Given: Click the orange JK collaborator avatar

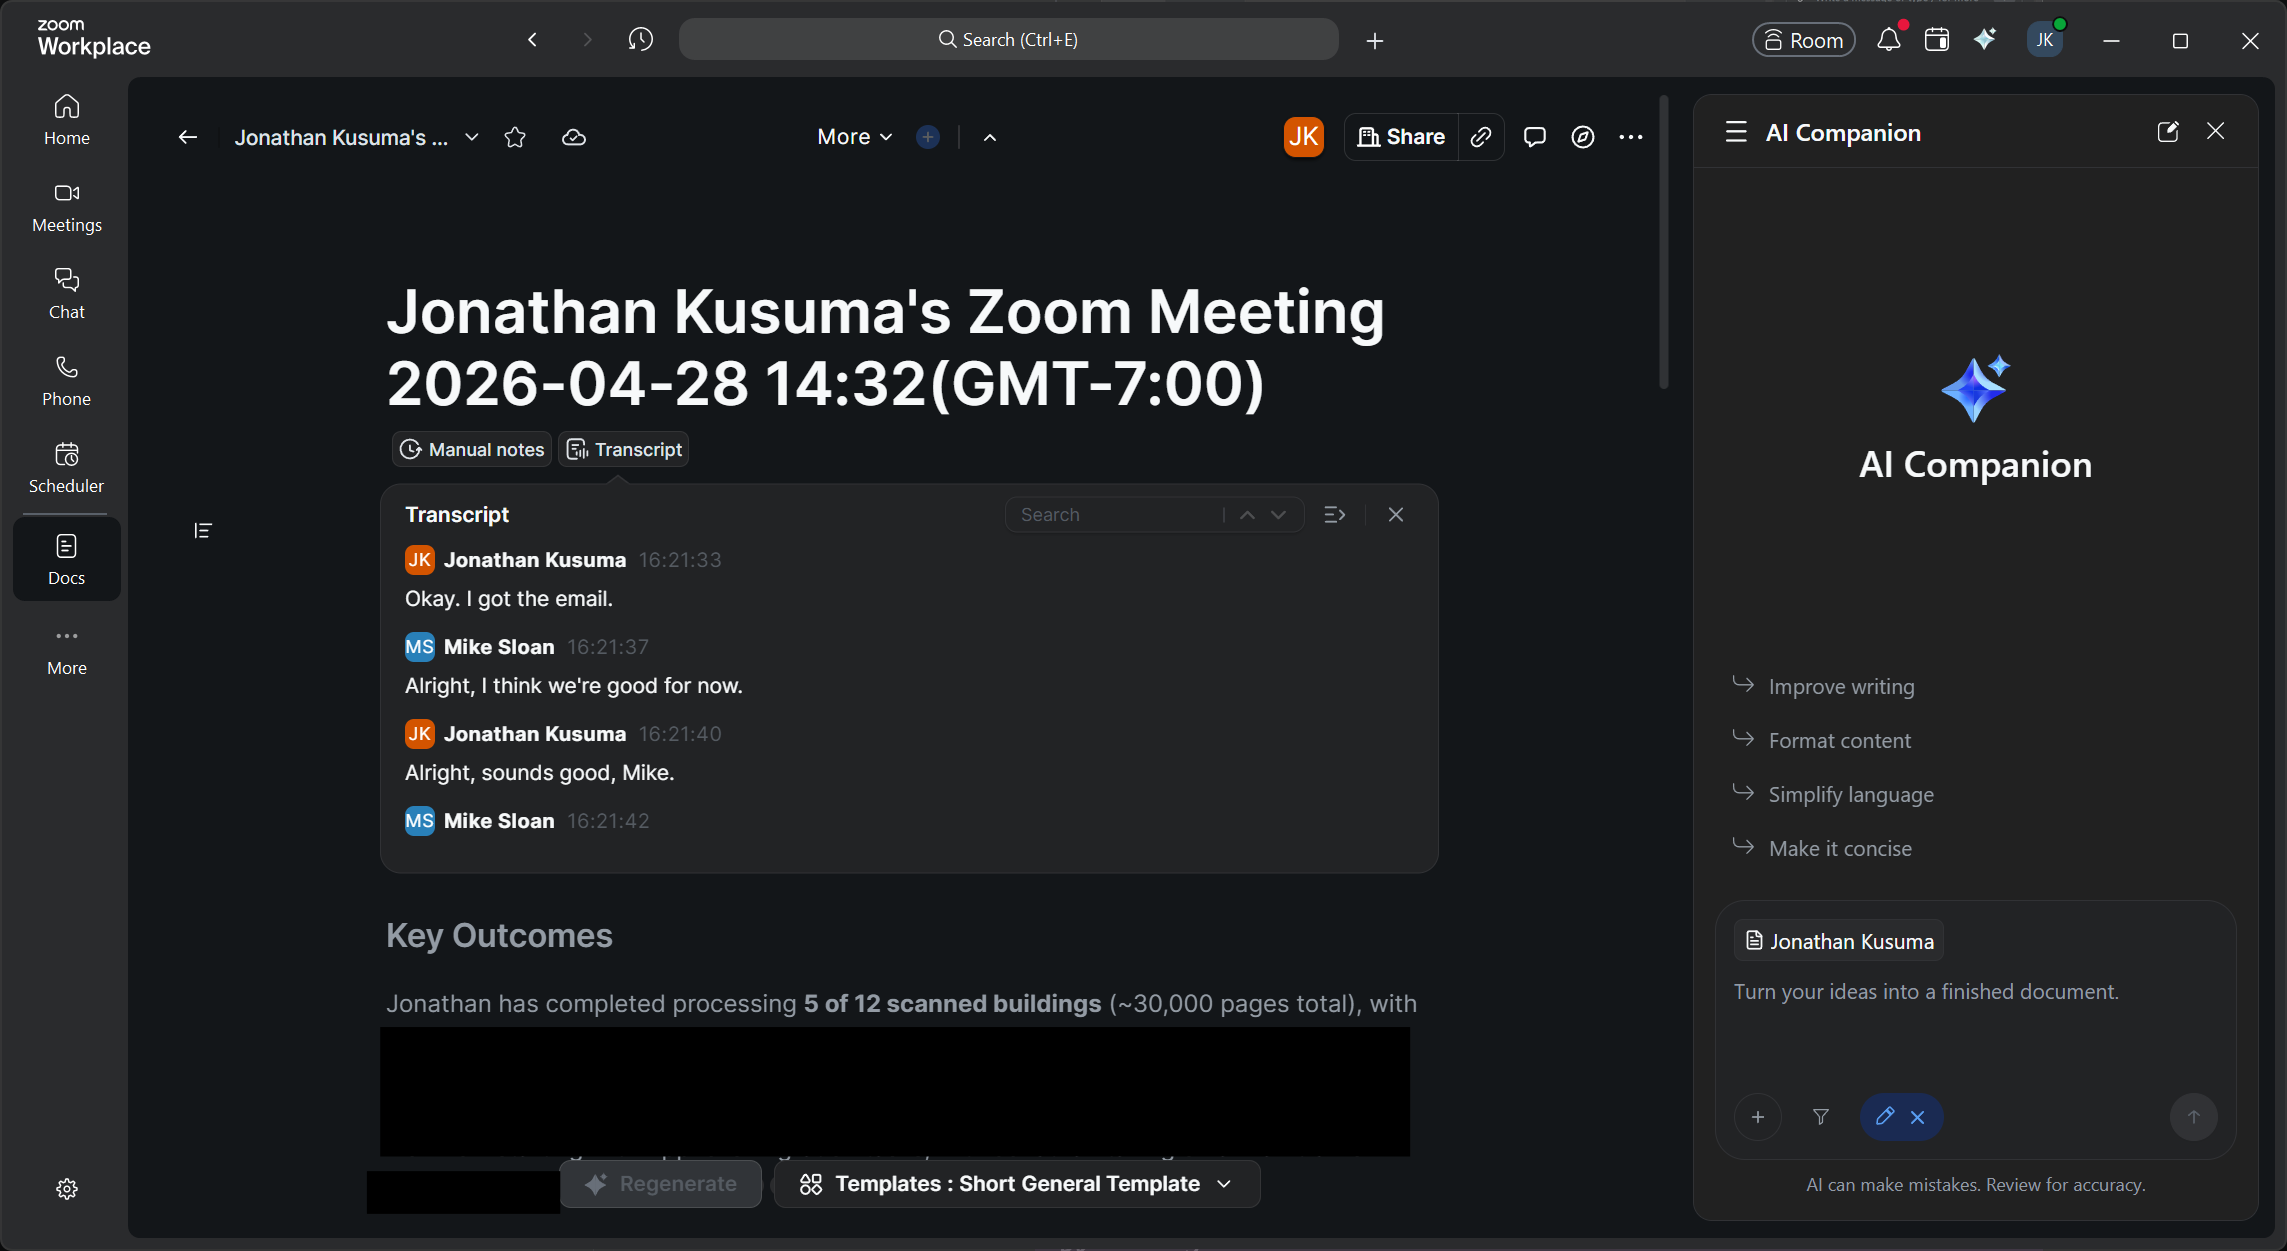Looking at the screenshot, I should [x=1304, y=137].
